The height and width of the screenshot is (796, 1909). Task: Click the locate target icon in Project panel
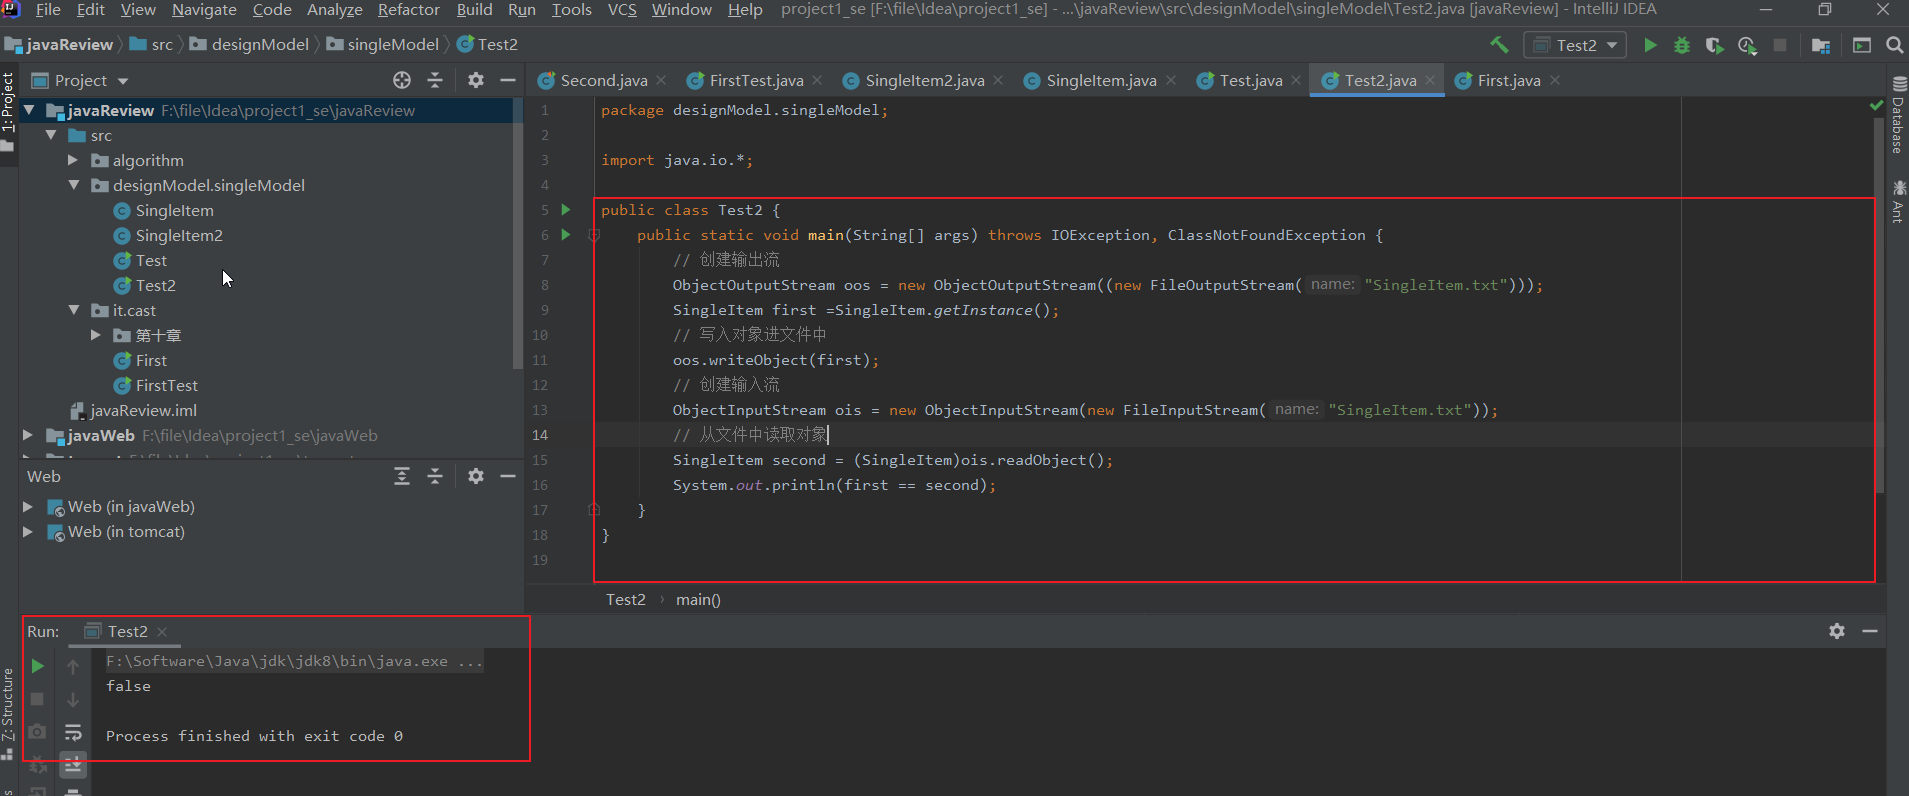[x=402, y=80]
